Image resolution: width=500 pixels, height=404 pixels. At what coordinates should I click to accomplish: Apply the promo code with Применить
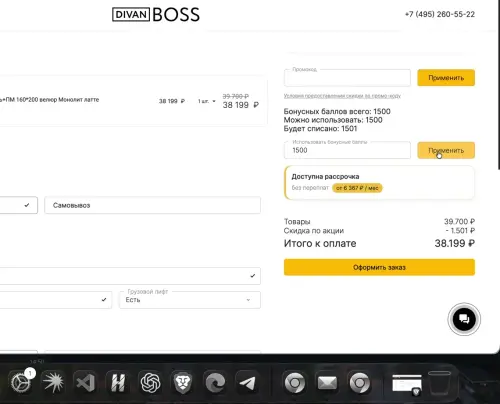tap(446, 78)
